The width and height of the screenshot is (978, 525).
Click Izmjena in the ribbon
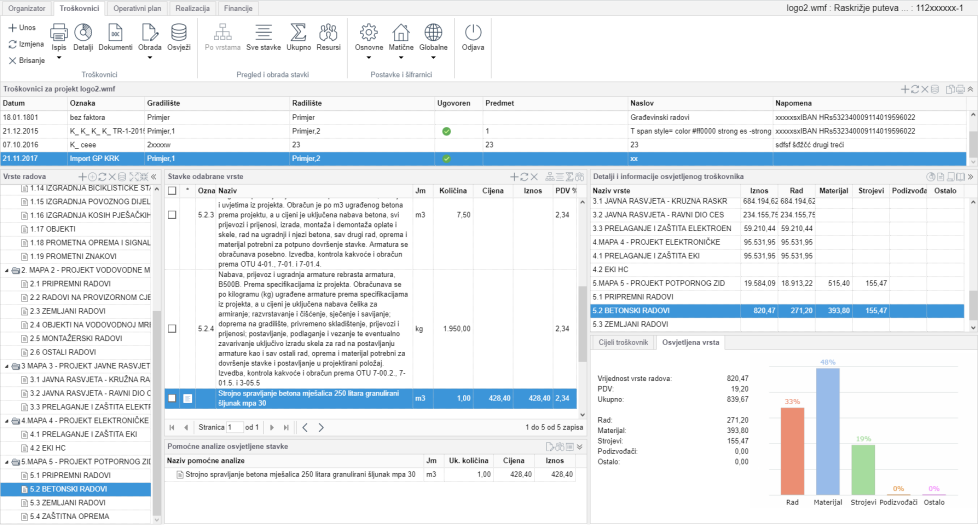[x=26, y=44]
